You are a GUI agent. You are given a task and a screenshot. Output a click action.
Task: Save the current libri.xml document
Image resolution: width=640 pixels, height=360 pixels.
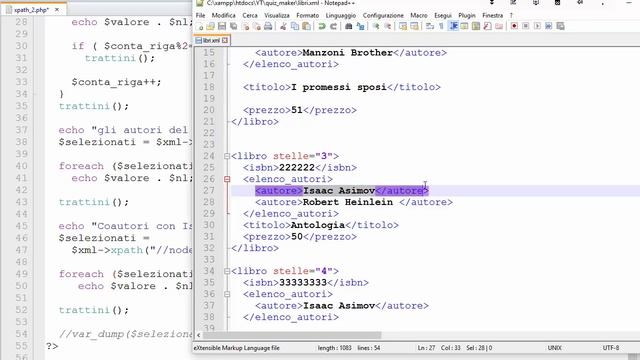click(222, 27)
